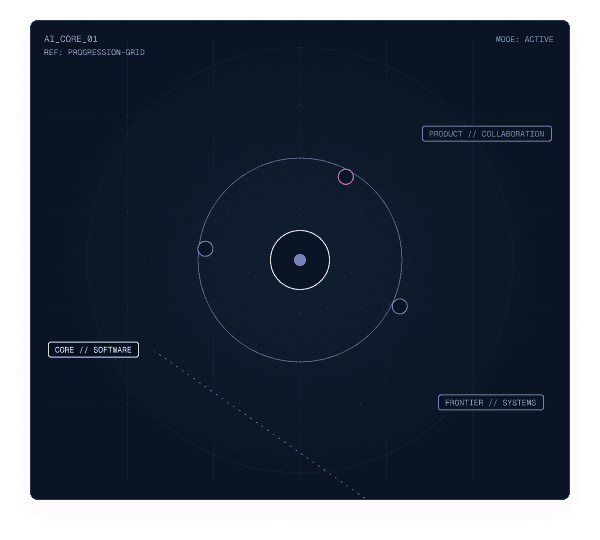Image resolution: width=600 pixels, height=540 pixels.
Task: Click the diagonal dotted connector line
Action: [259, 424]
